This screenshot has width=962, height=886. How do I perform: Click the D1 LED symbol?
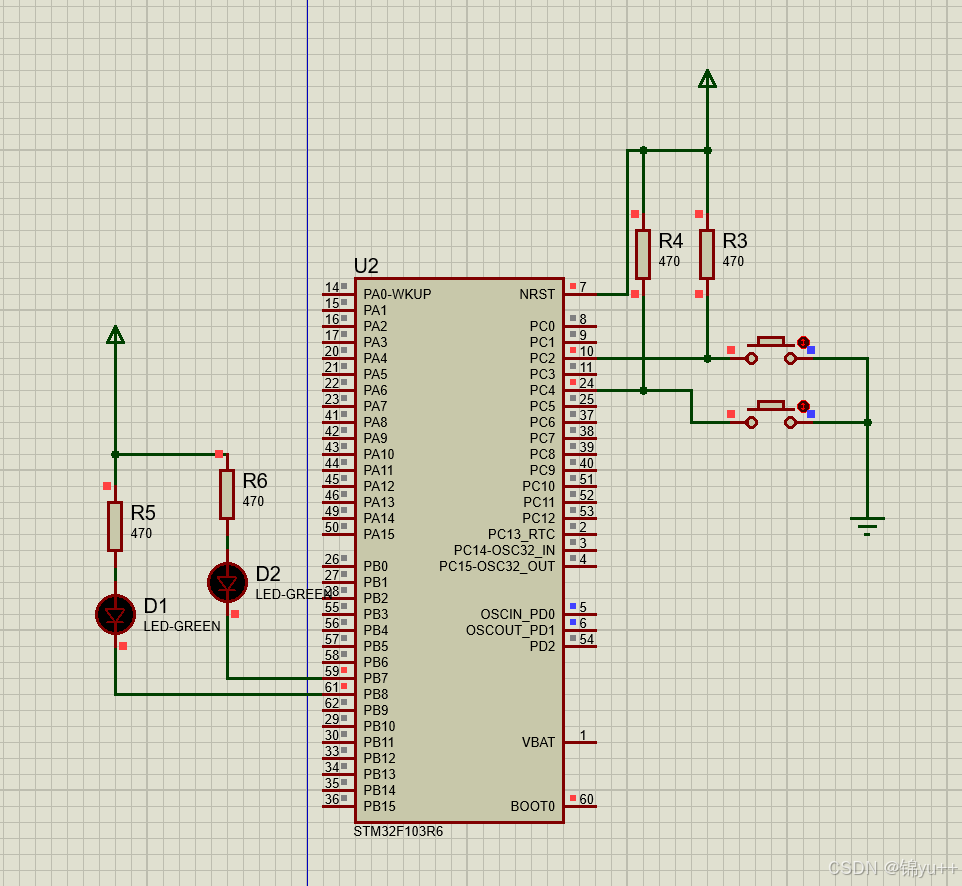click(x=115, y=614)
